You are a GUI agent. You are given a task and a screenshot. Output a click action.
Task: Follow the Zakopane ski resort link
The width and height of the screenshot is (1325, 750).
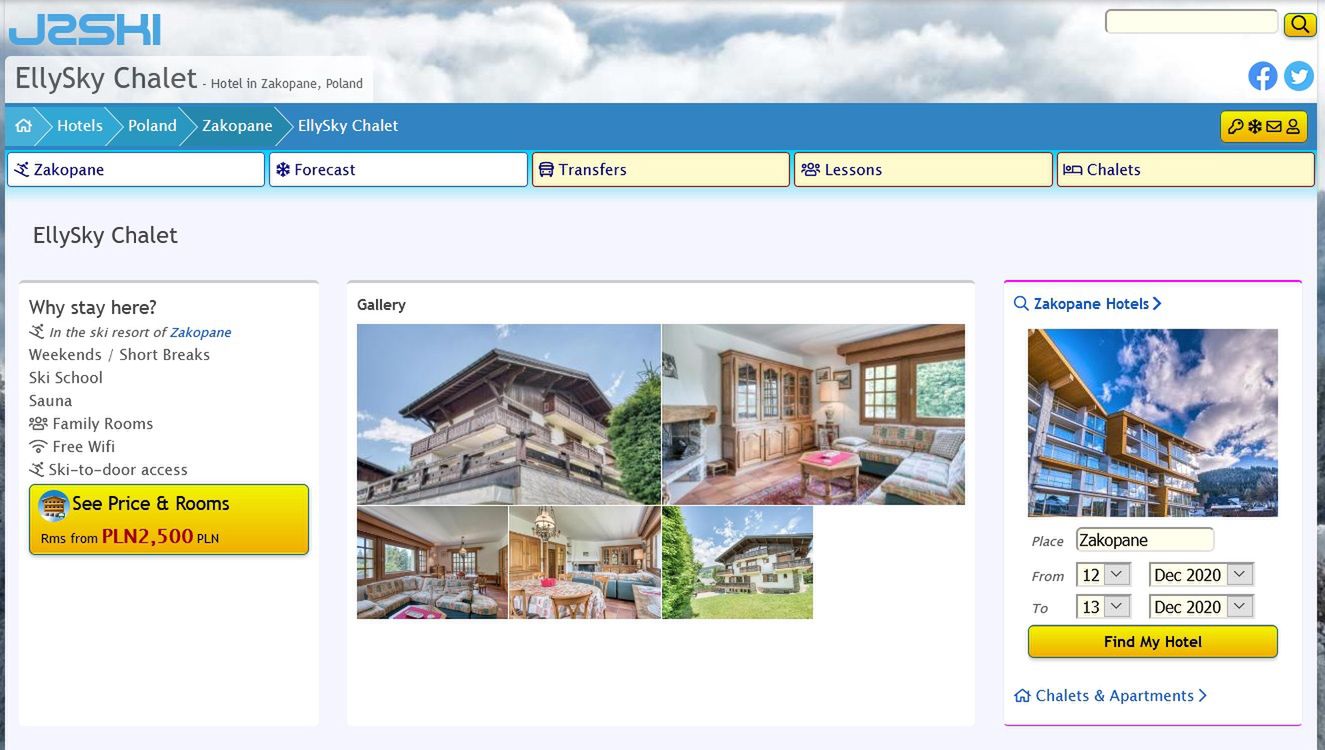(200, 333)
